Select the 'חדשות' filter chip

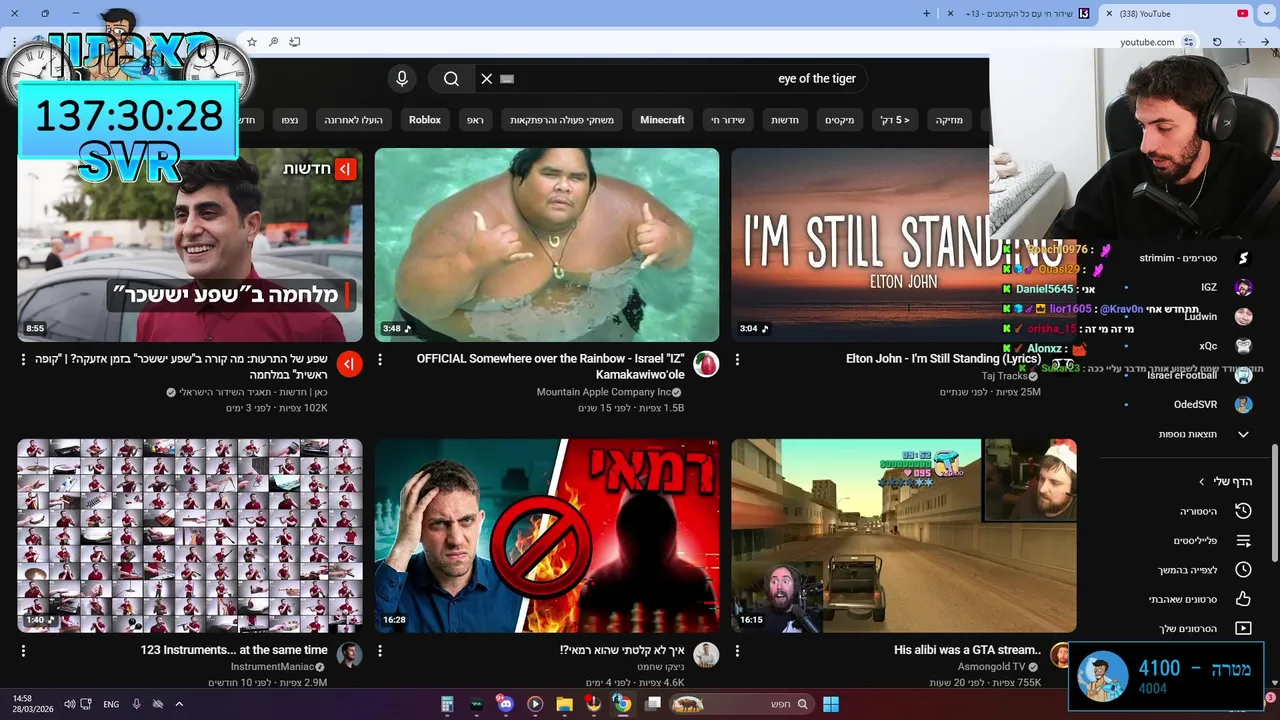pyautogui.click(x=784, y=120)
